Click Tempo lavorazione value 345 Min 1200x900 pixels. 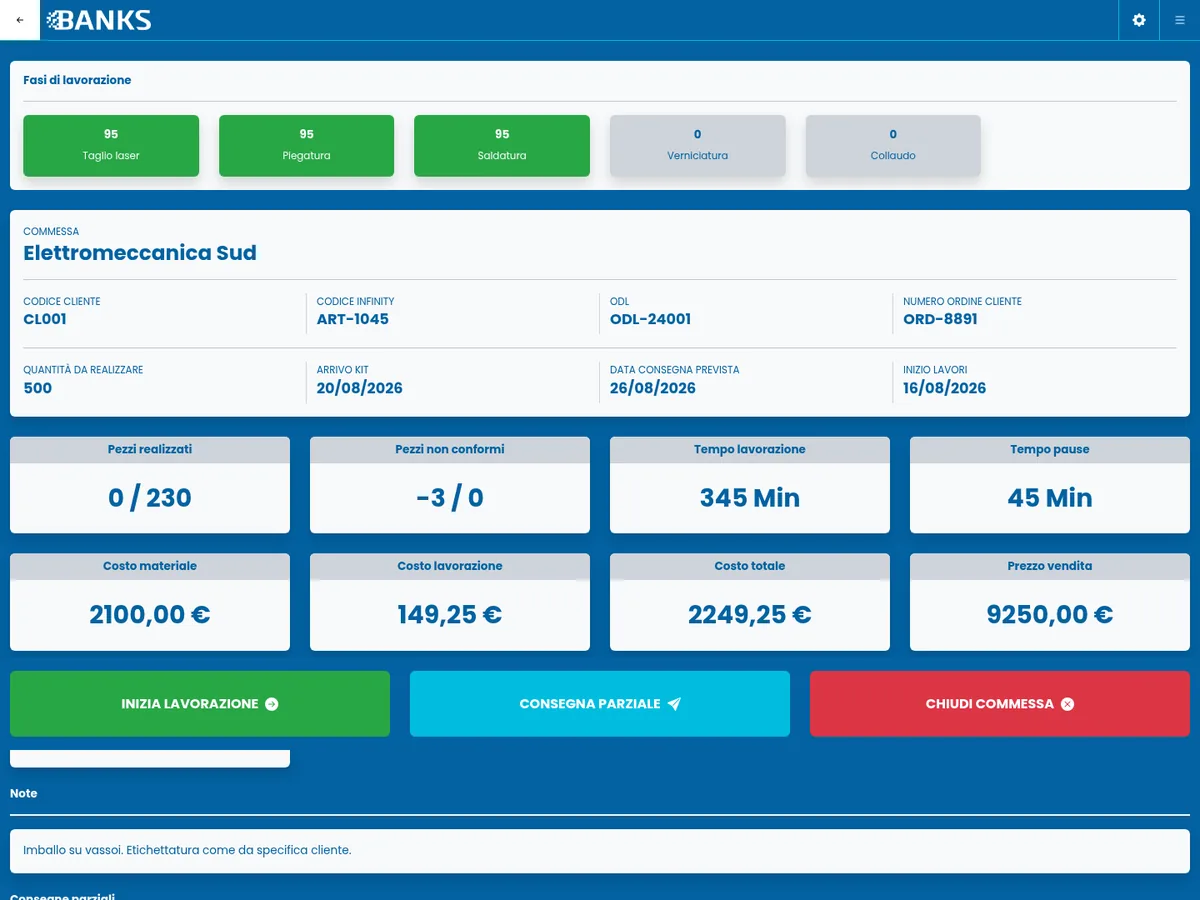[x=750, y=498]
